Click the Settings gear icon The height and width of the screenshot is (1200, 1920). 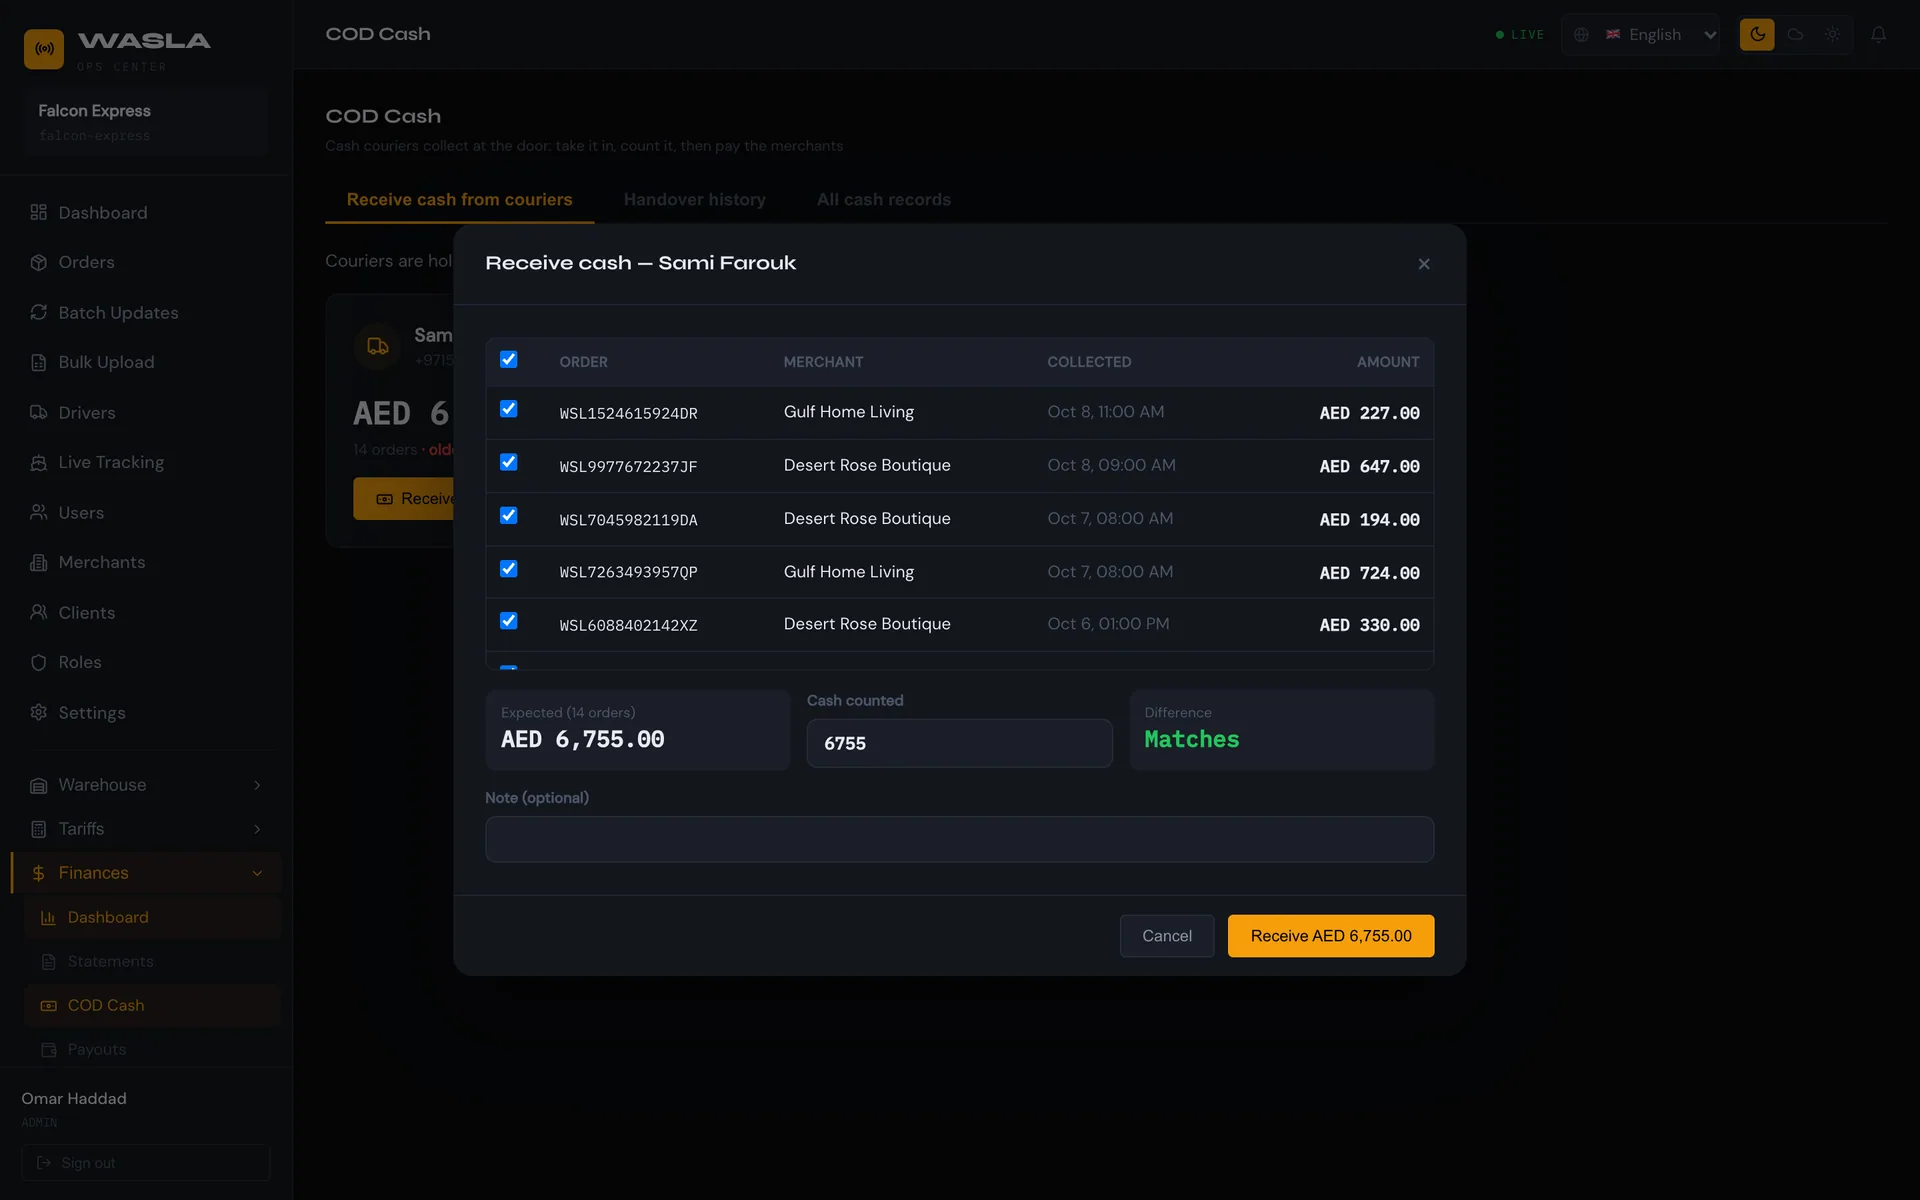[x=38, y=712]
